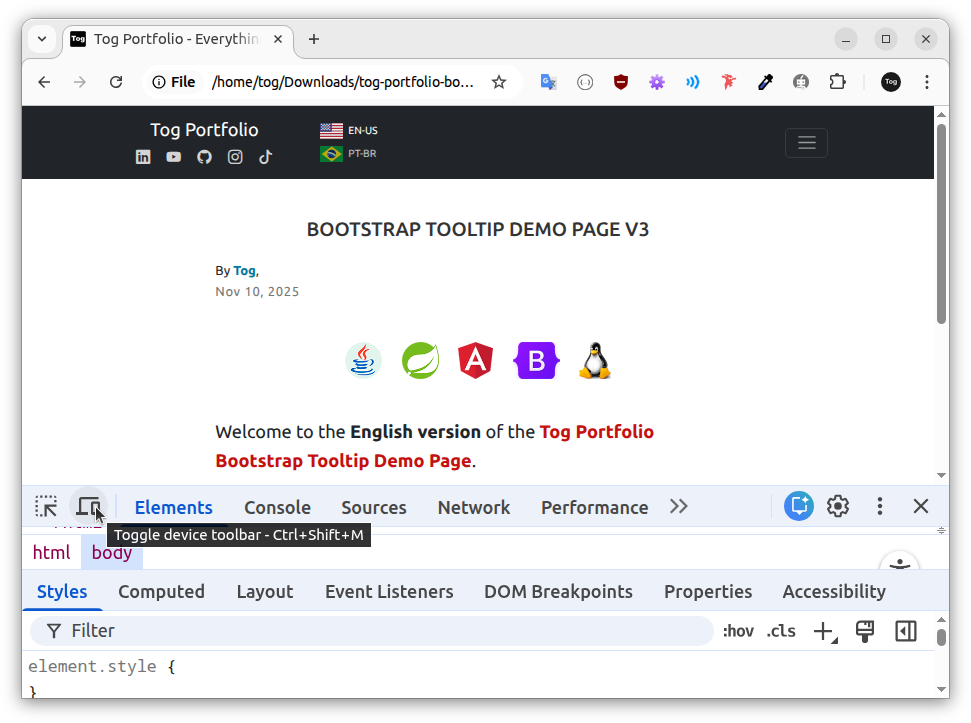The width and height of the screenshot is (971, 723).
Task: Open DevTools customize three-dot menu
Action: (879, 506)
